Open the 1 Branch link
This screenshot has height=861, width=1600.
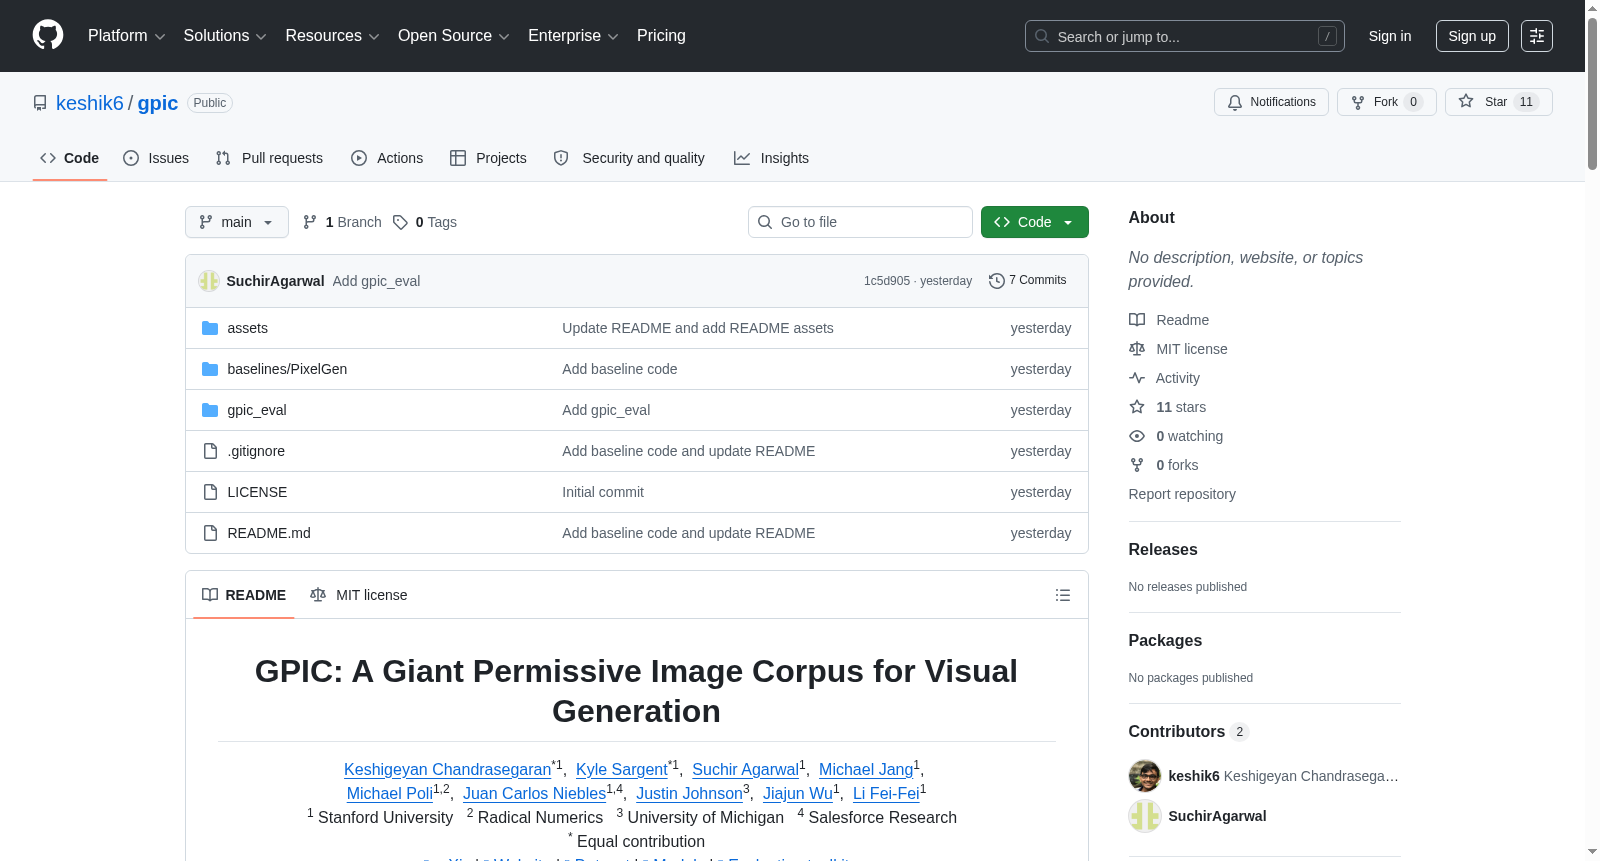click(342, 222)
